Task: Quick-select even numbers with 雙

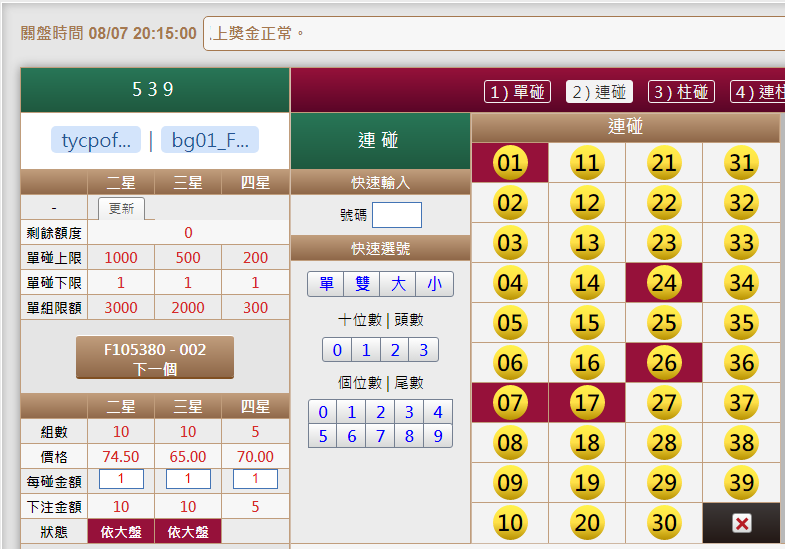Action: pos(362,284)
